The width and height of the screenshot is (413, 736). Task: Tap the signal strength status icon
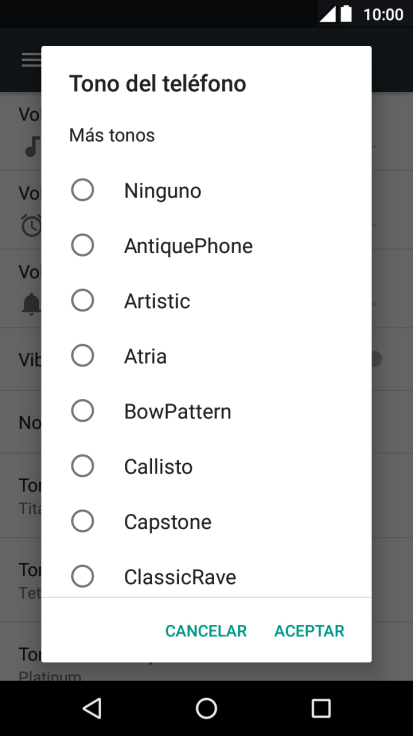328,14
